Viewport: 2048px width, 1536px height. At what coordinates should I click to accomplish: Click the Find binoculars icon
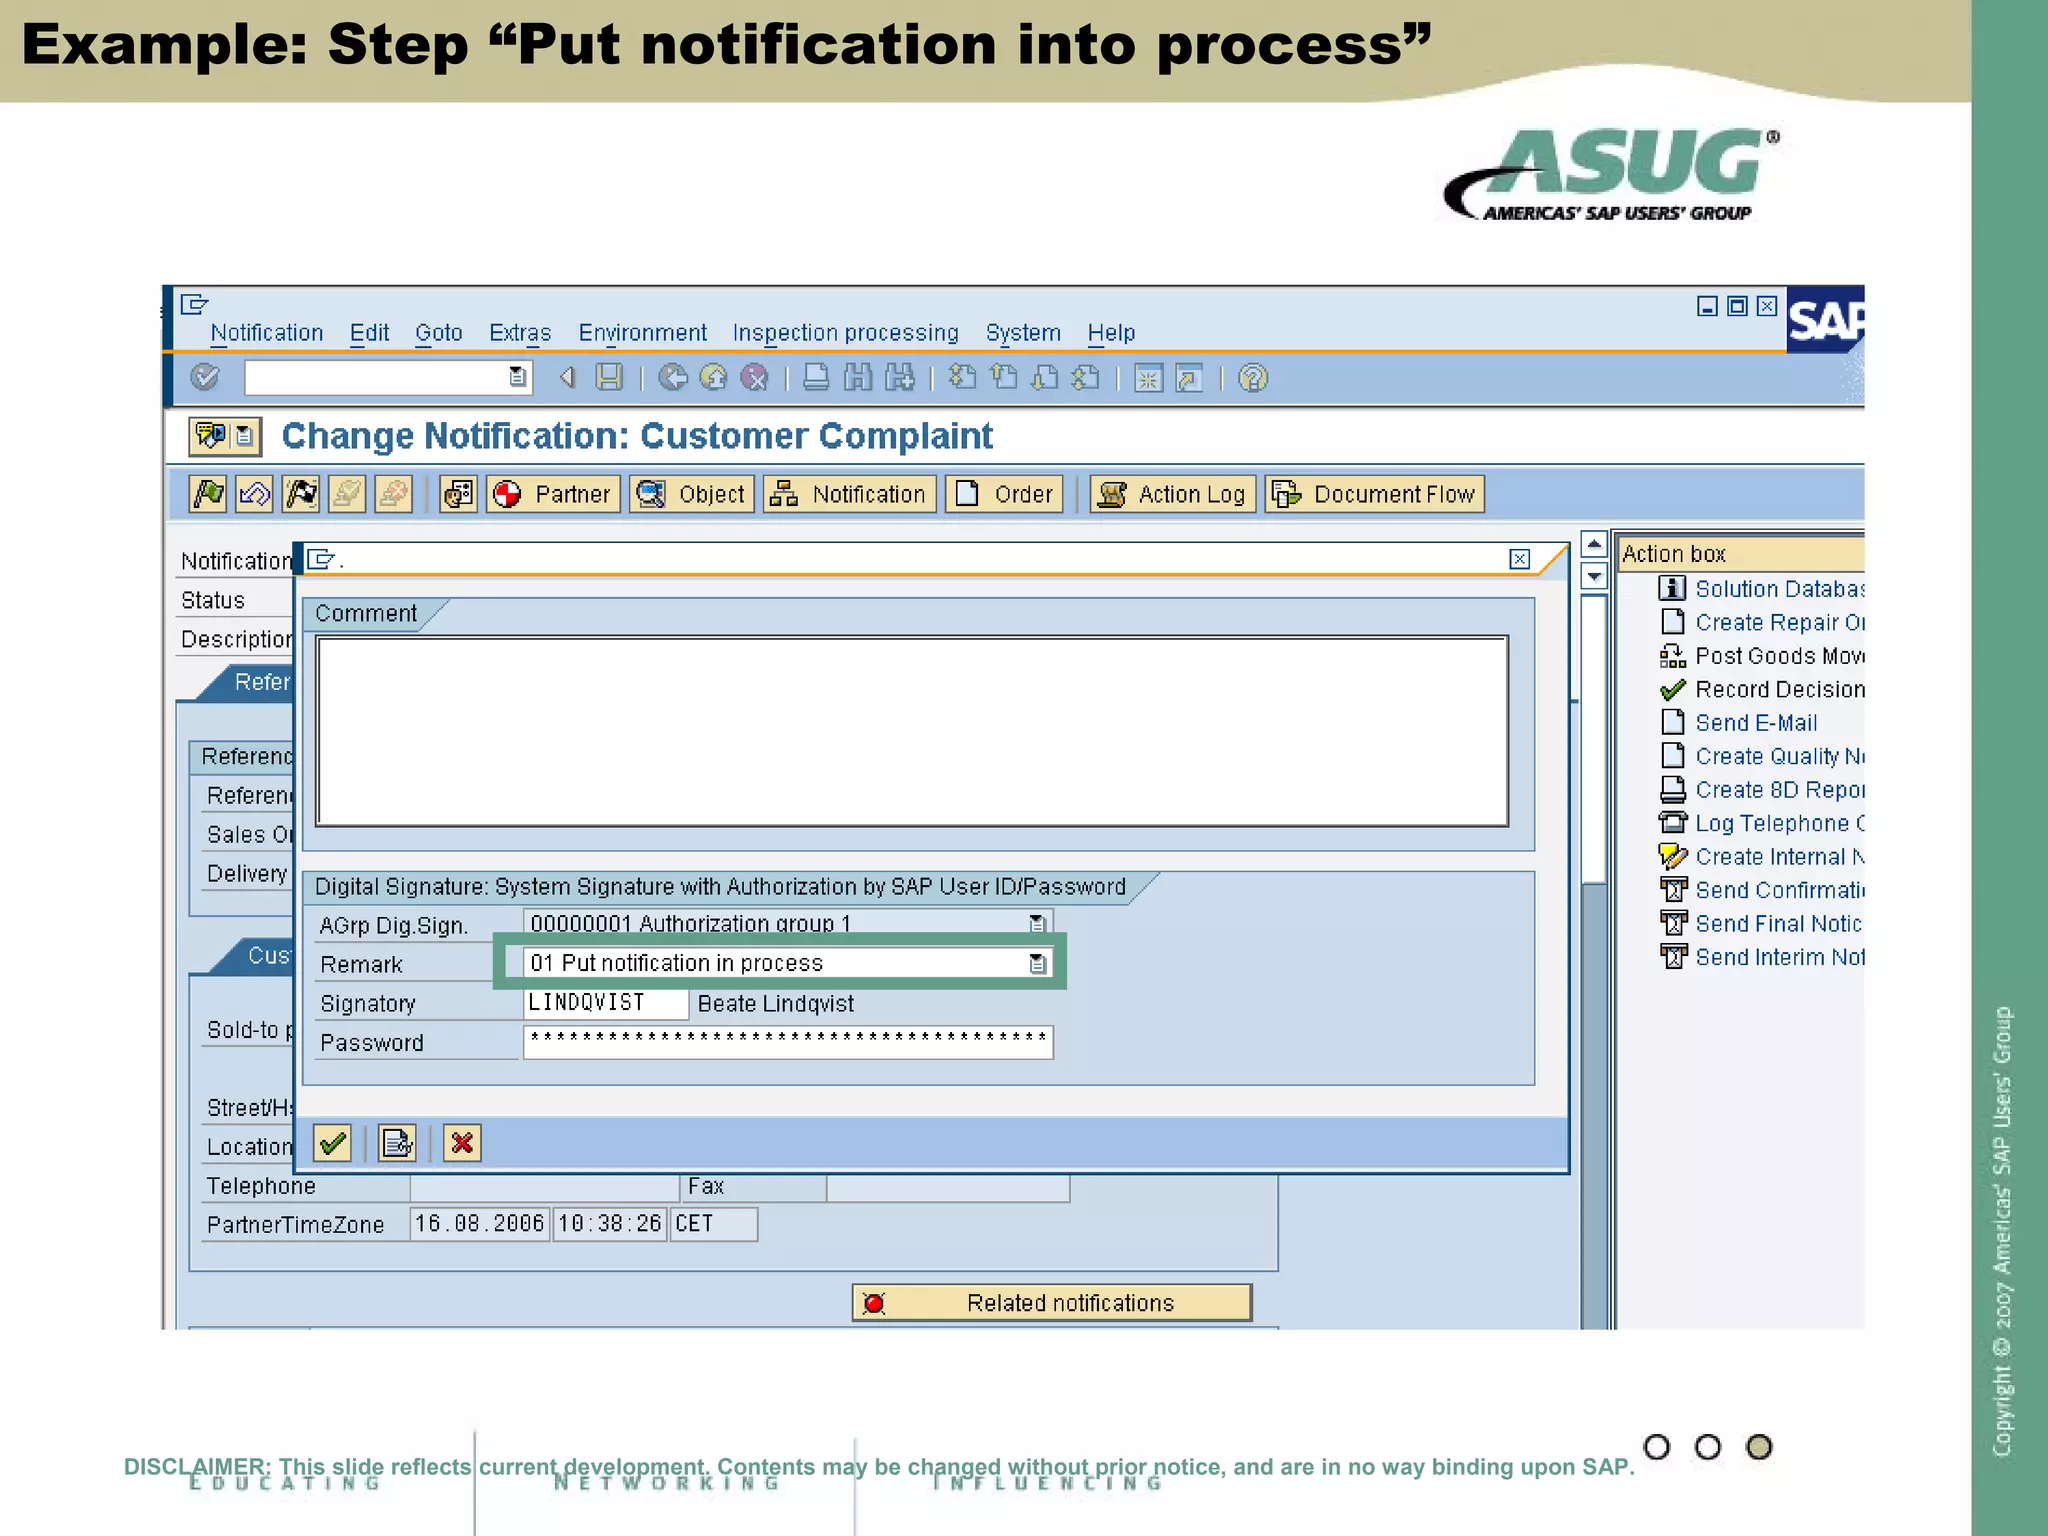(x=857, y=377)
